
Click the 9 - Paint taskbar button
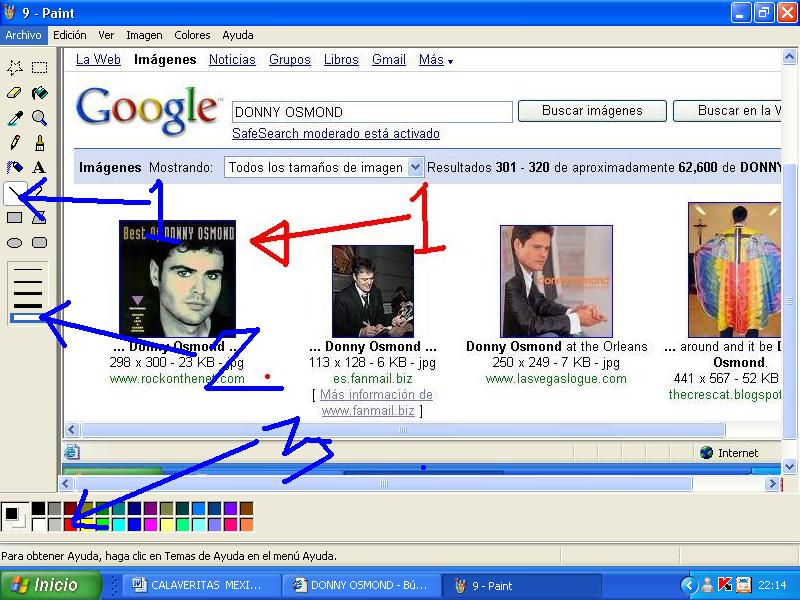521,585
